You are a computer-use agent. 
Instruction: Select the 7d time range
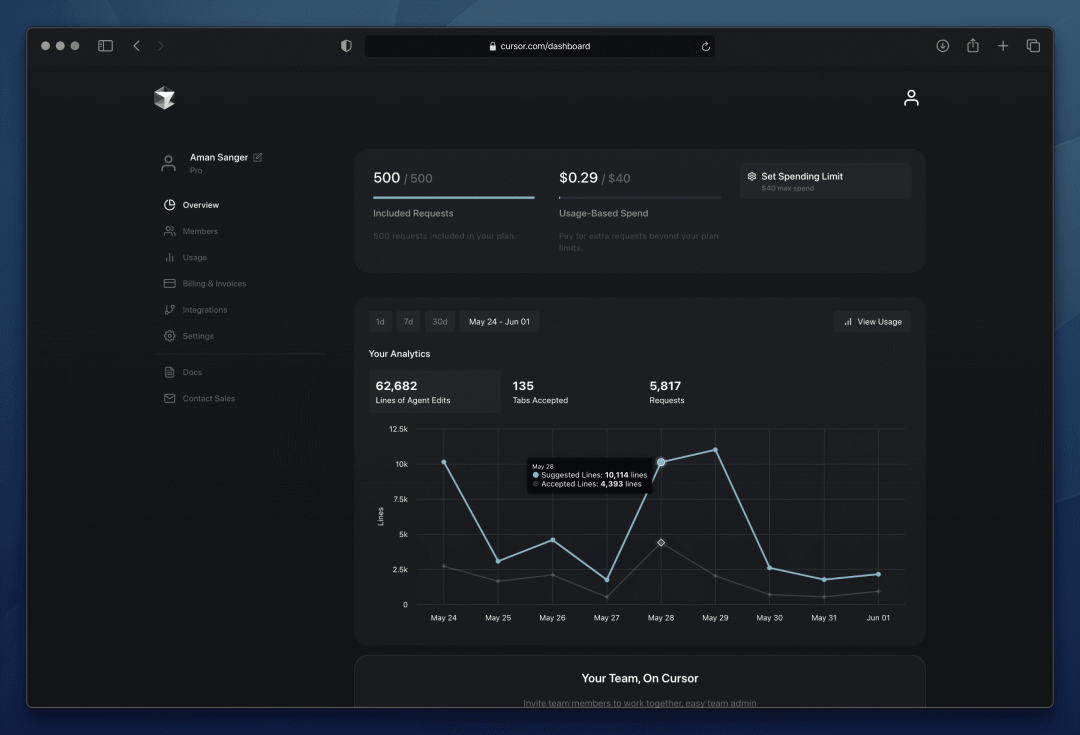[x=408, y=322]
